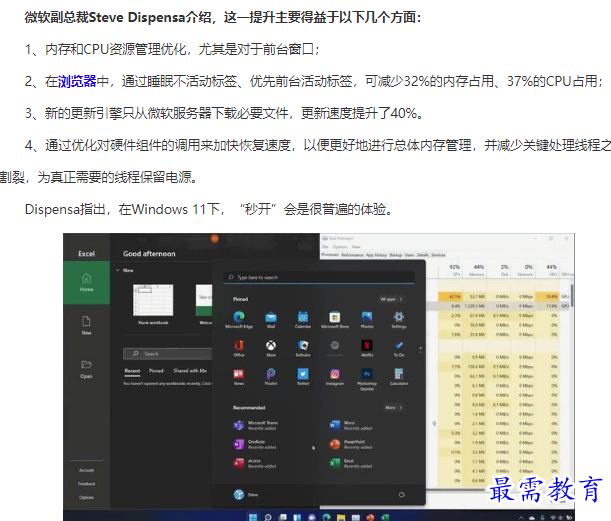The image size is (611, 521).
Task: Switch to the Pinned tab in Excel
Action: click(156, 371)
